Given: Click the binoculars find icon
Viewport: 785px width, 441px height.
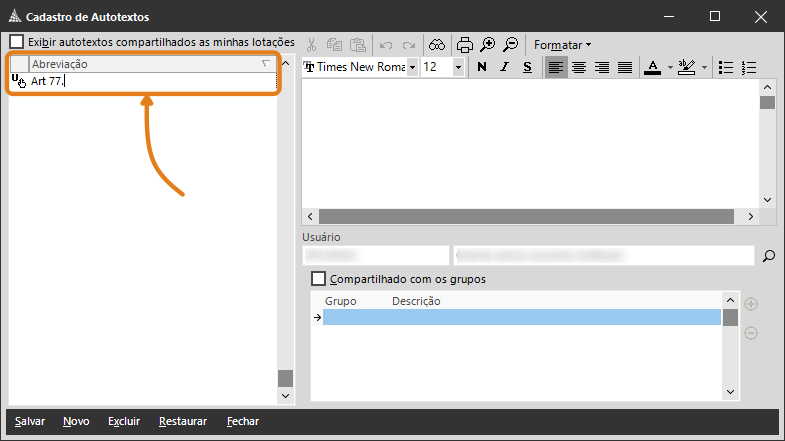Looking at the screenshot, I should (x=438, y=45).
